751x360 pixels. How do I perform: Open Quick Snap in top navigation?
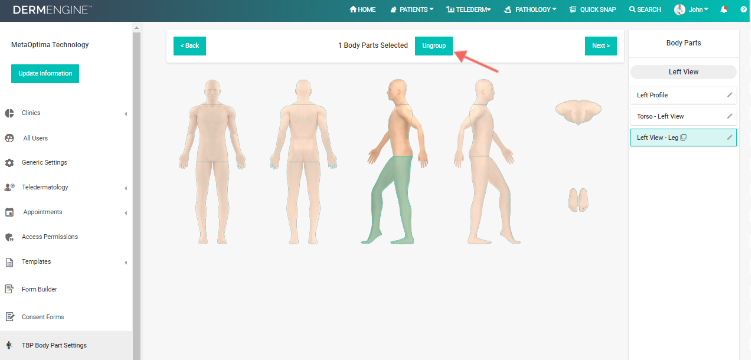(x=593, y=9)
